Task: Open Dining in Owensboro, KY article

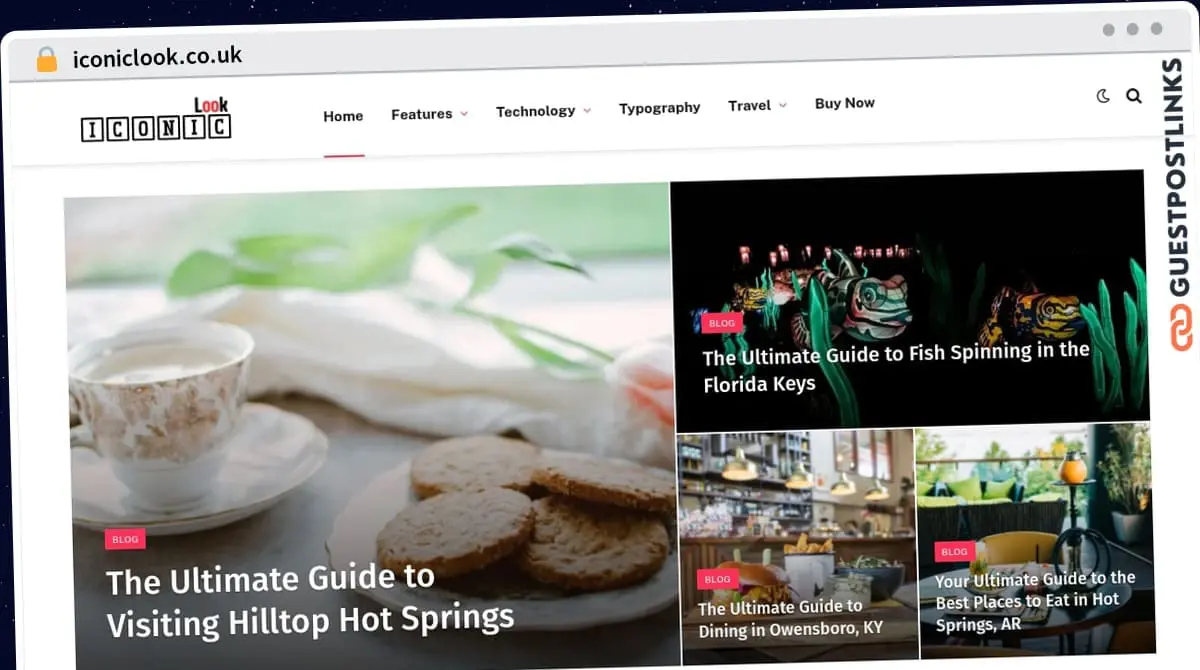Action: click(790, 619)
